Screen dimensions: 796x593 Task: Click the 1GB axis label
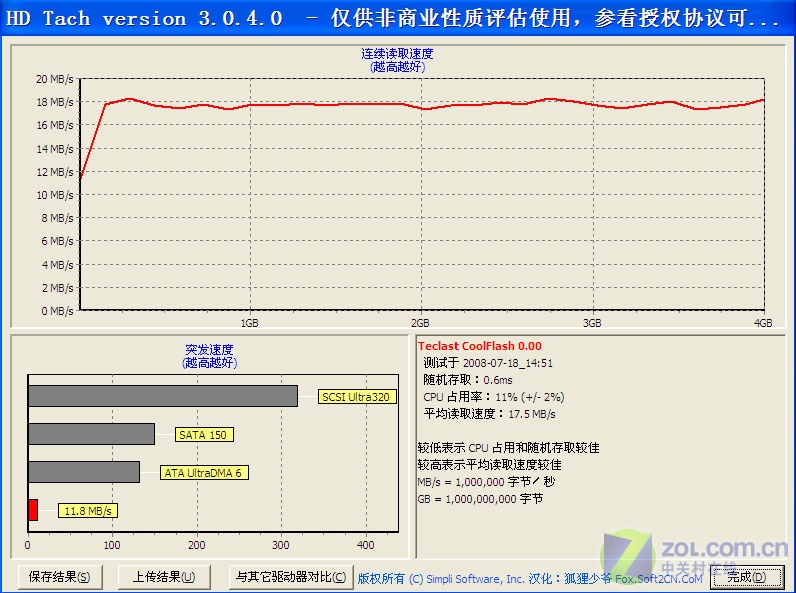[x=249, y=323]
